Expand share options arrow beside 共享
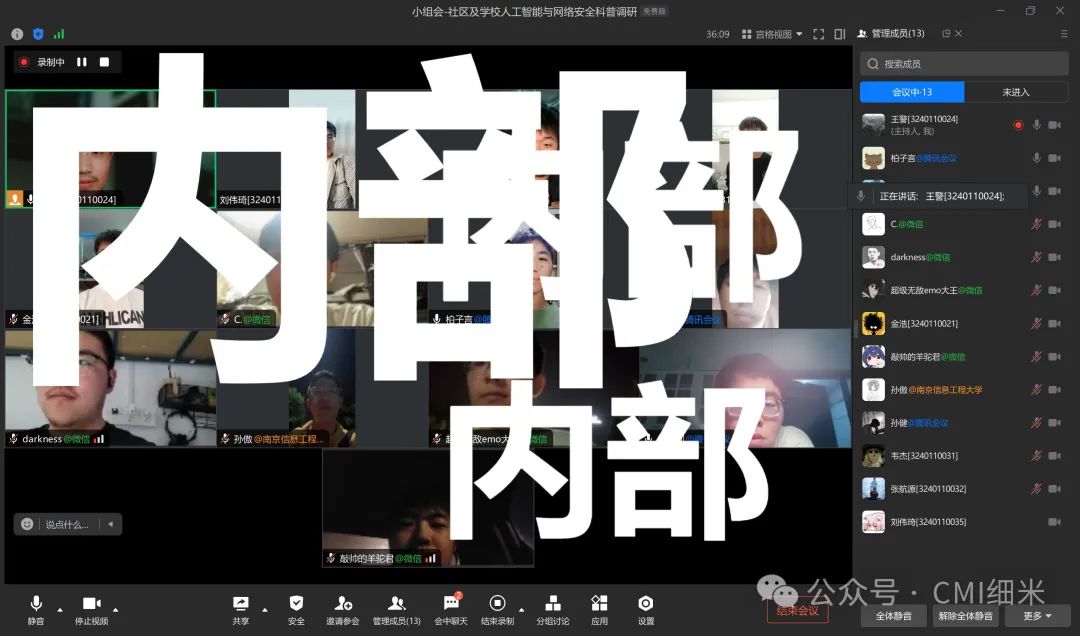 click(264, 610)
